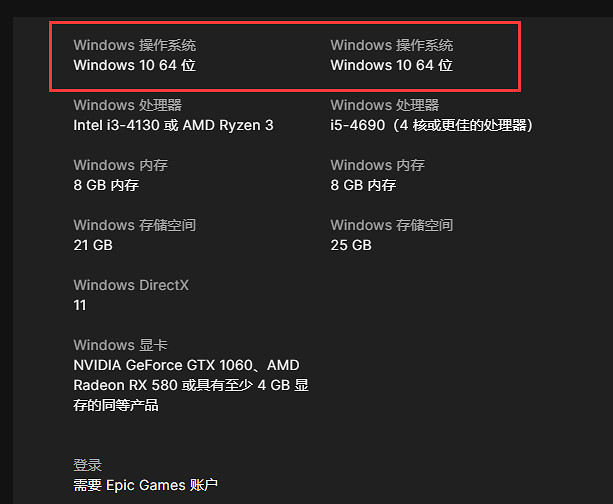Select 8 GB 内存 value above 21 GB section
The image size is (613, 504).
pyautogui.click(x=106, y=185)
